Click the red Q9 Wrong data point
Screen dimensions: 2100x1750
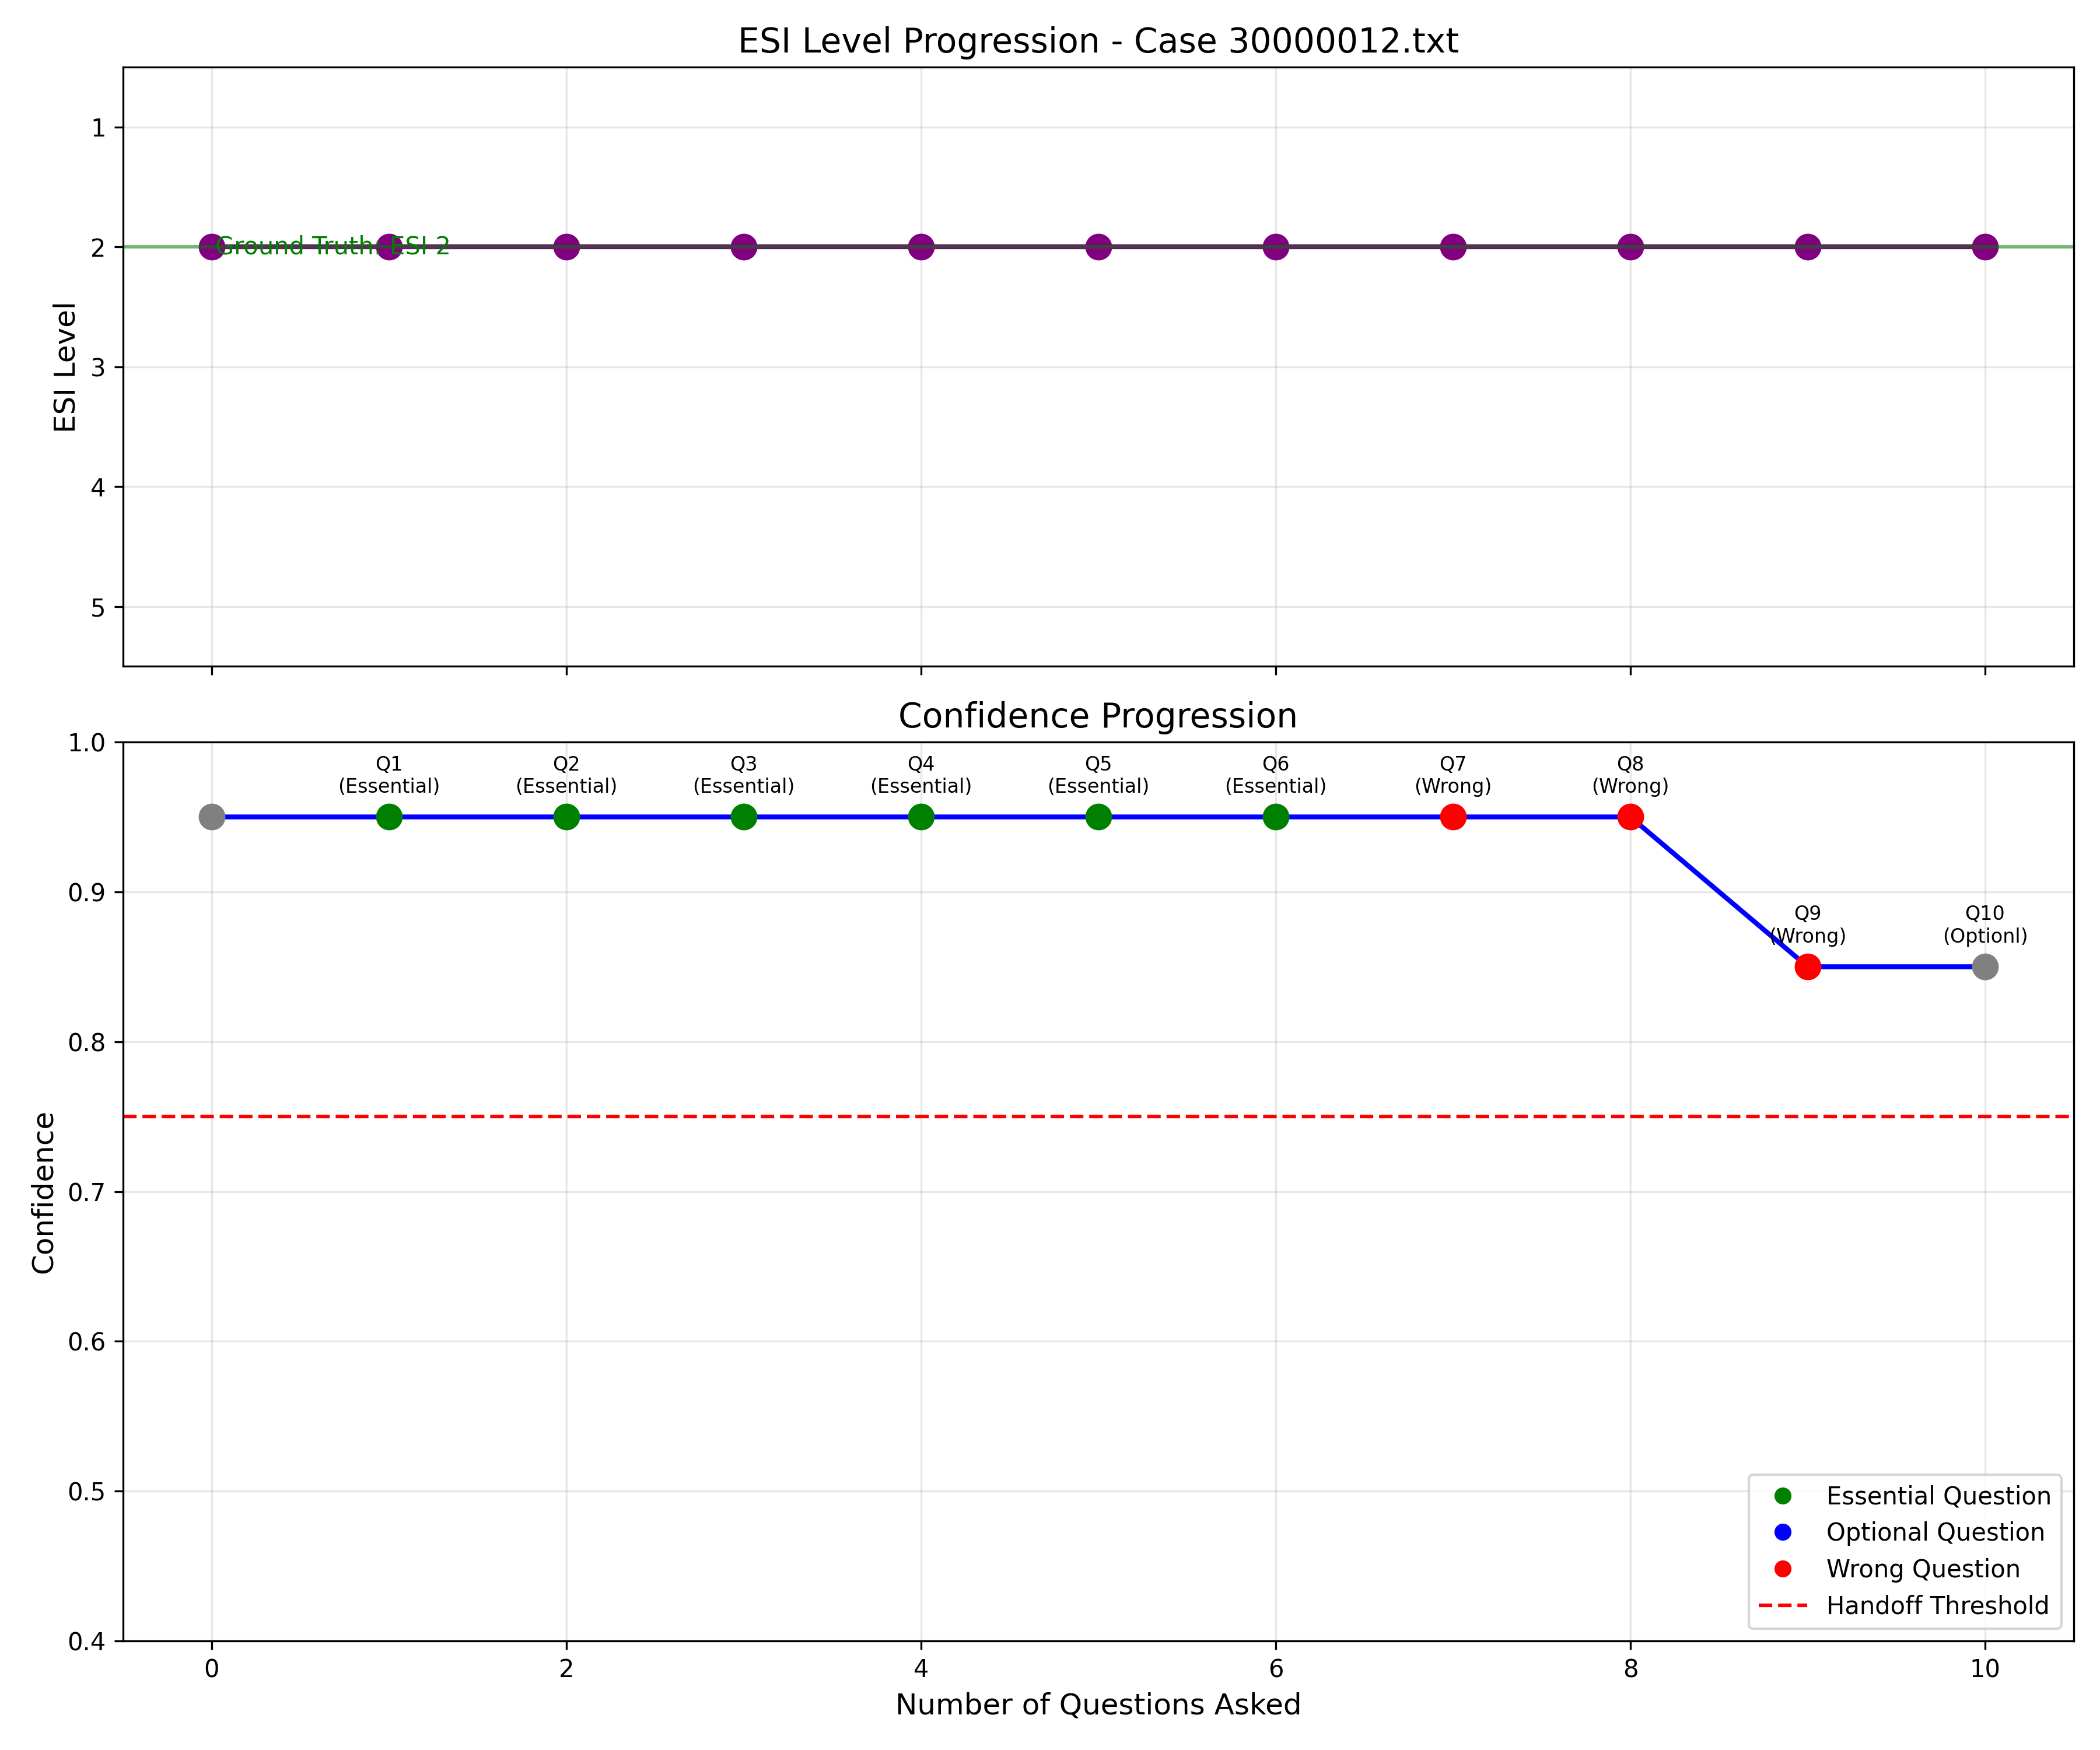point(1807,967)
